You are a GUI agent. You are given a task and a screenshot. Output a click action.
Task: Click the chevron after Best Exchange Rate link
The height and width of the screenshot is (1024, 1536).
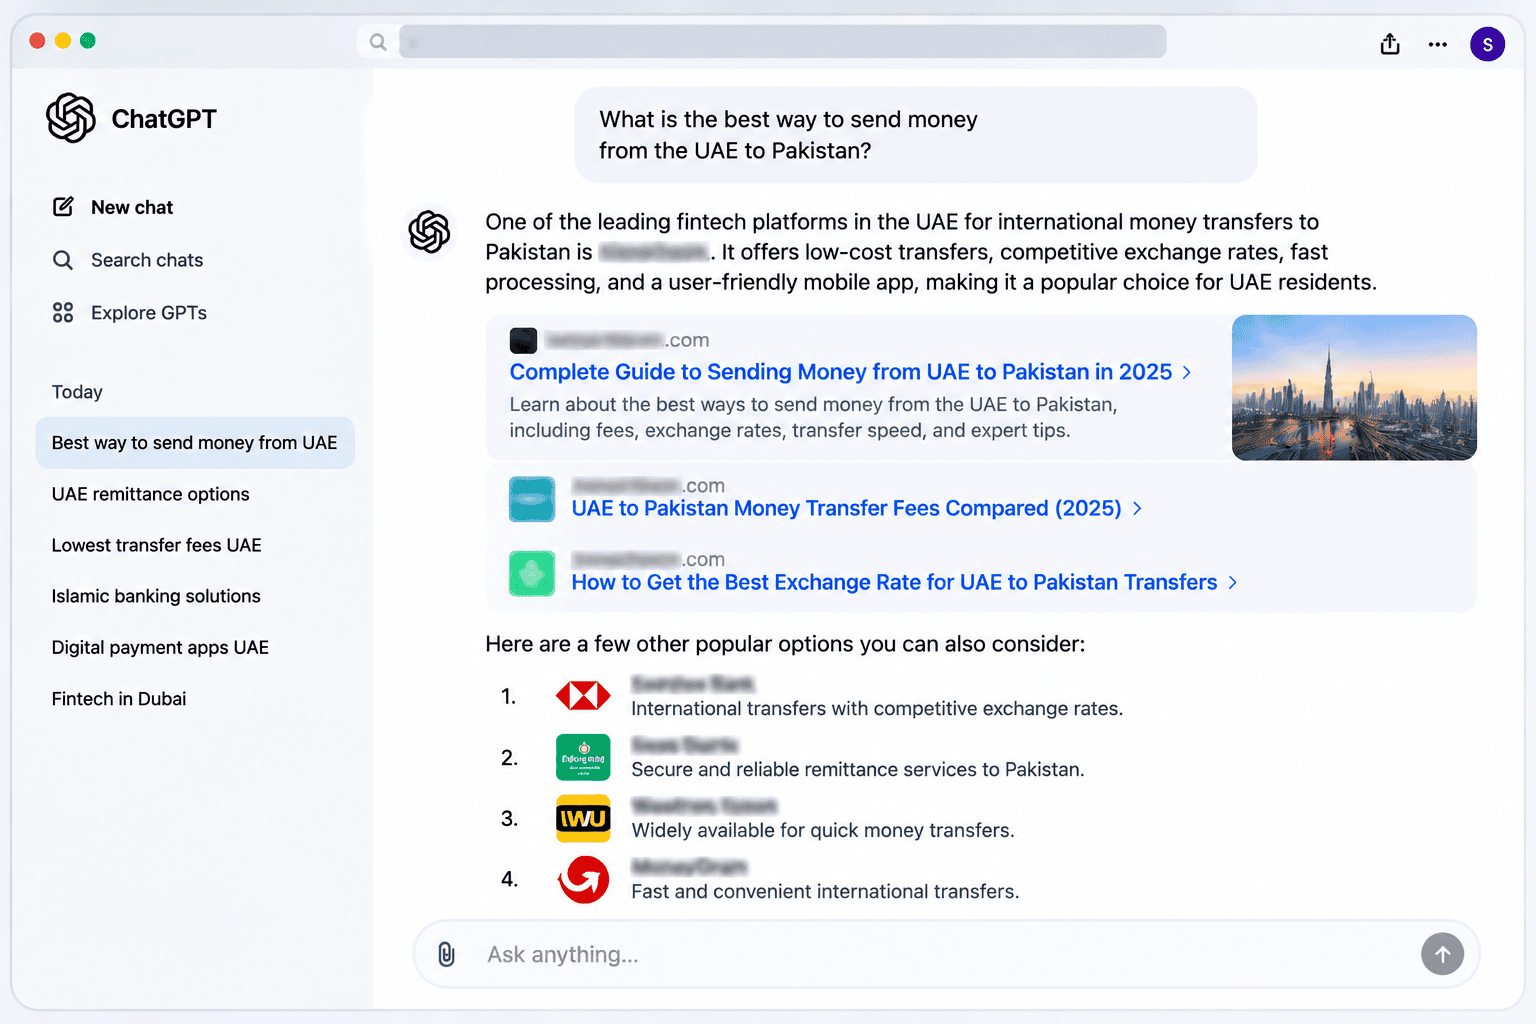pos(1233,583)
